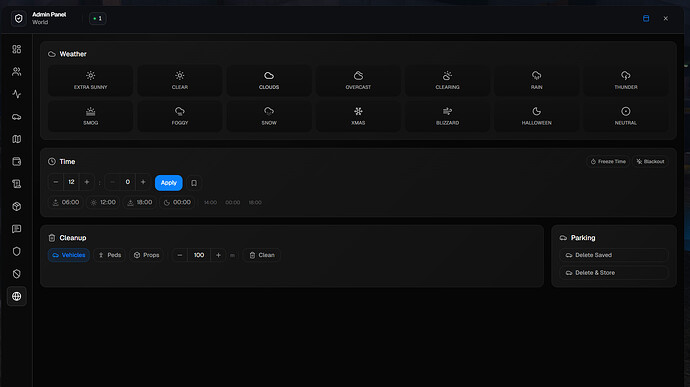
Task: Increase the minute value
Action: [x=143, y=182]
